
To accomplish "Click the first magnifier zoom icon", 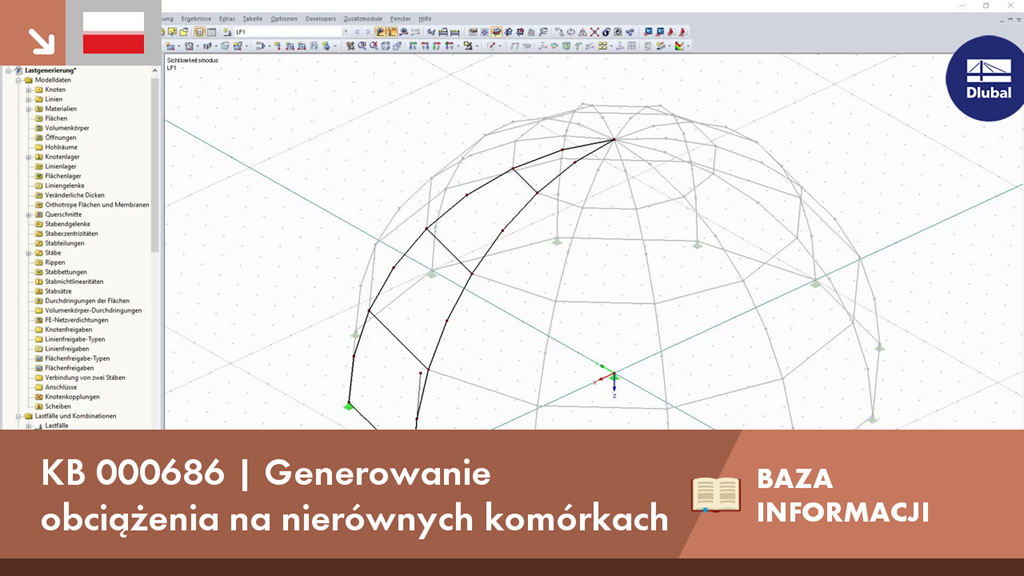I will (x=362, y=46).
